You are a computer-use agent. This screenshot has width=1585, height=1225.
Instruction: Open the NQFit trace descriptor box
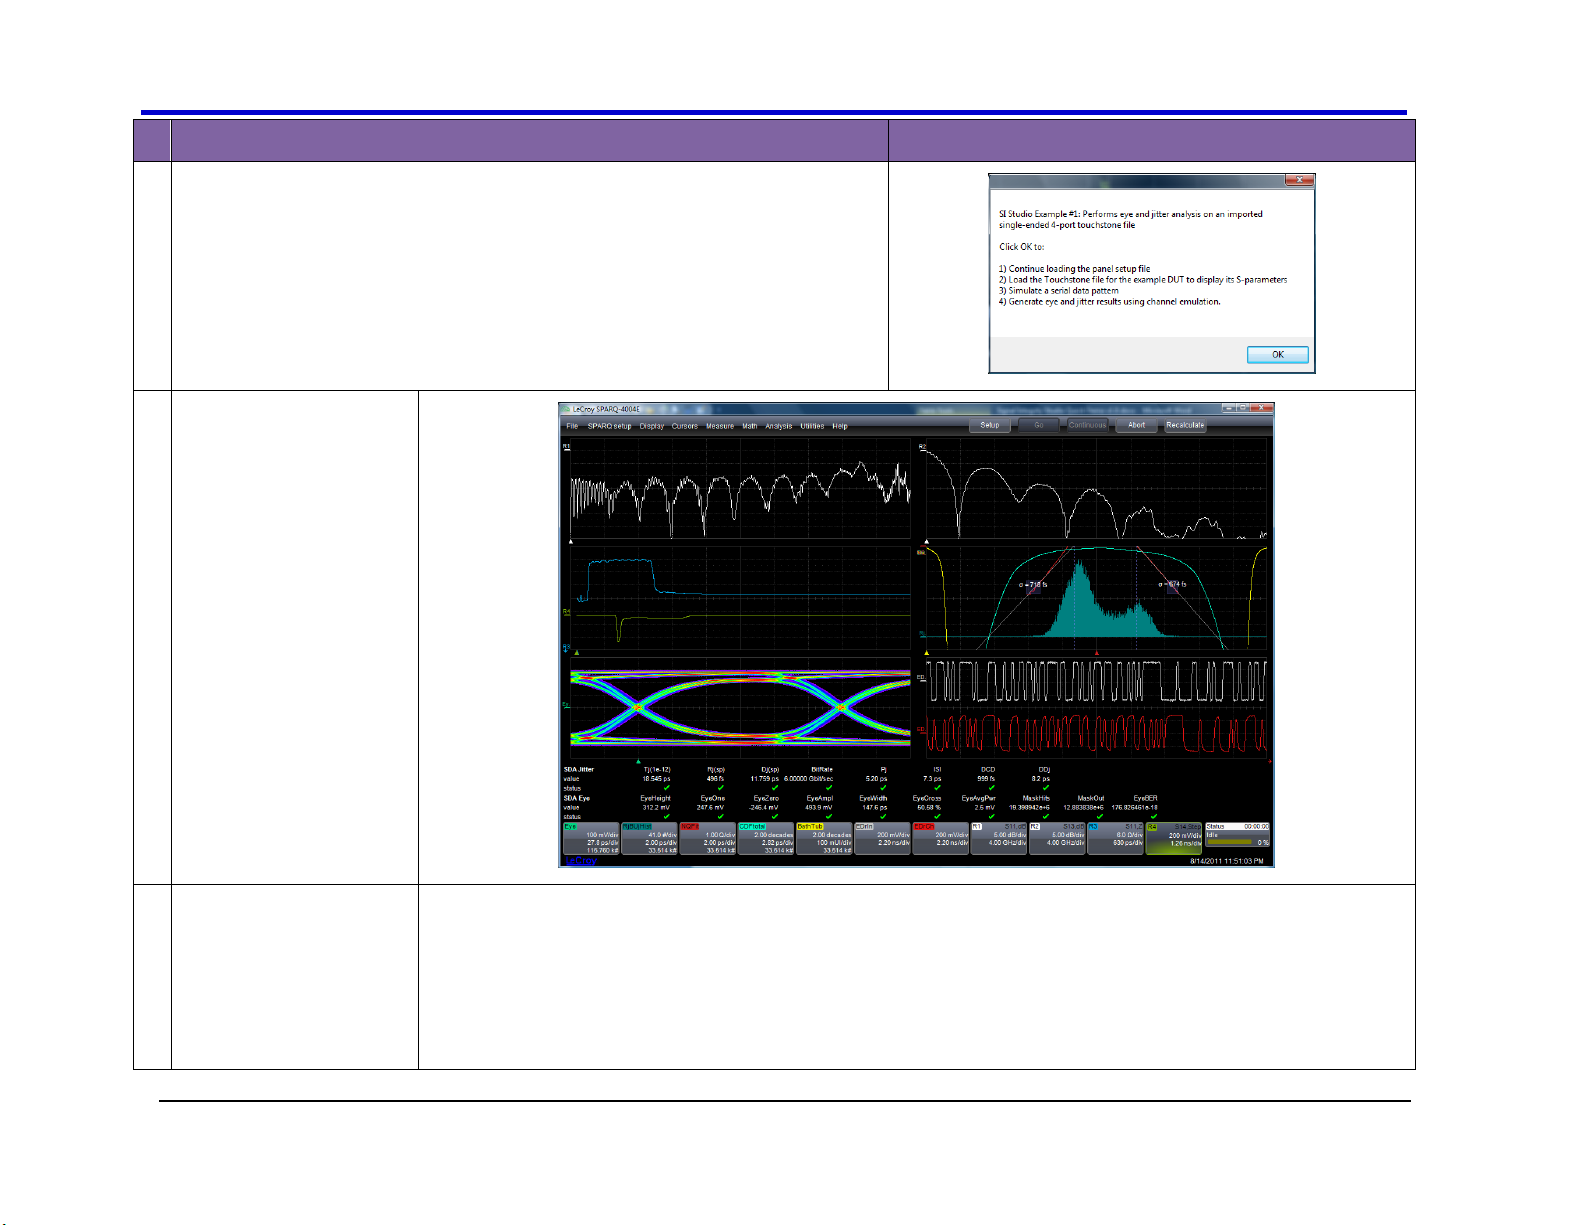(x=707, y=839)
